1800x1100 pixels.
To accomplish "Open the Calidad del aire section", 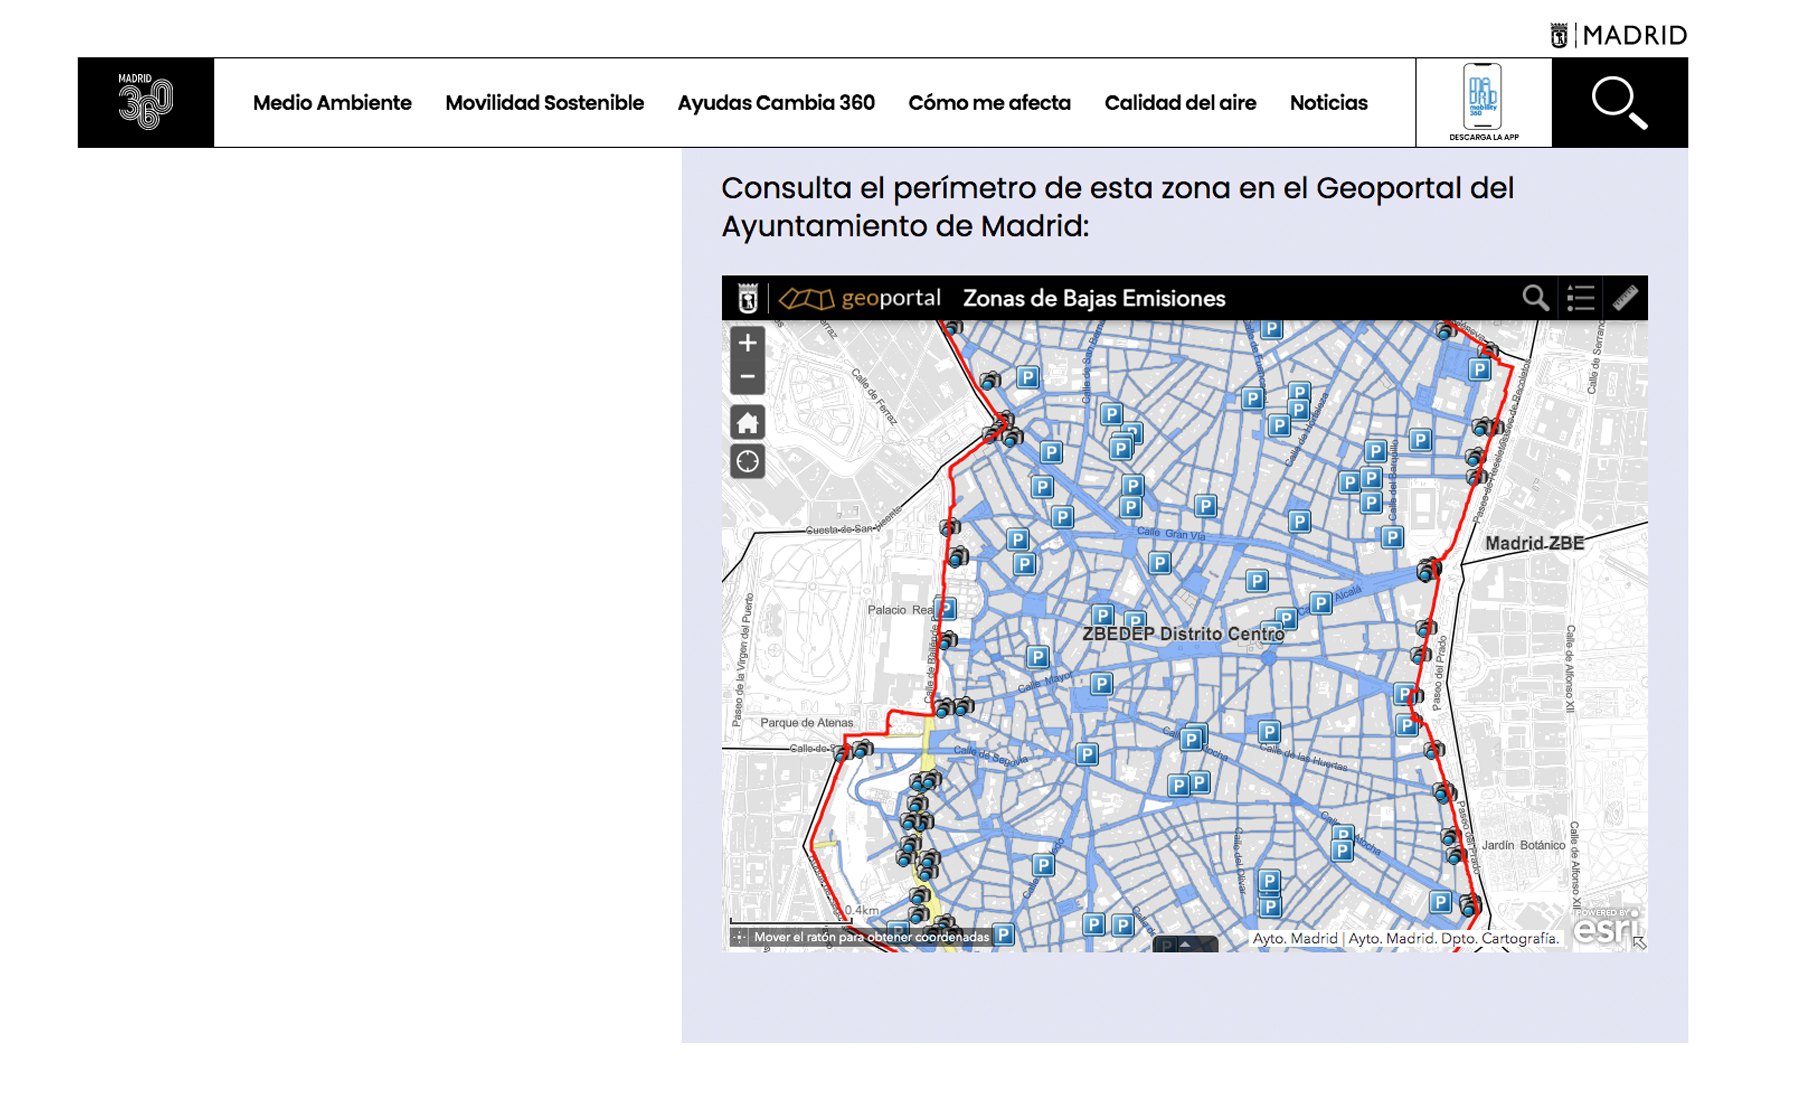I will 1180,103.
